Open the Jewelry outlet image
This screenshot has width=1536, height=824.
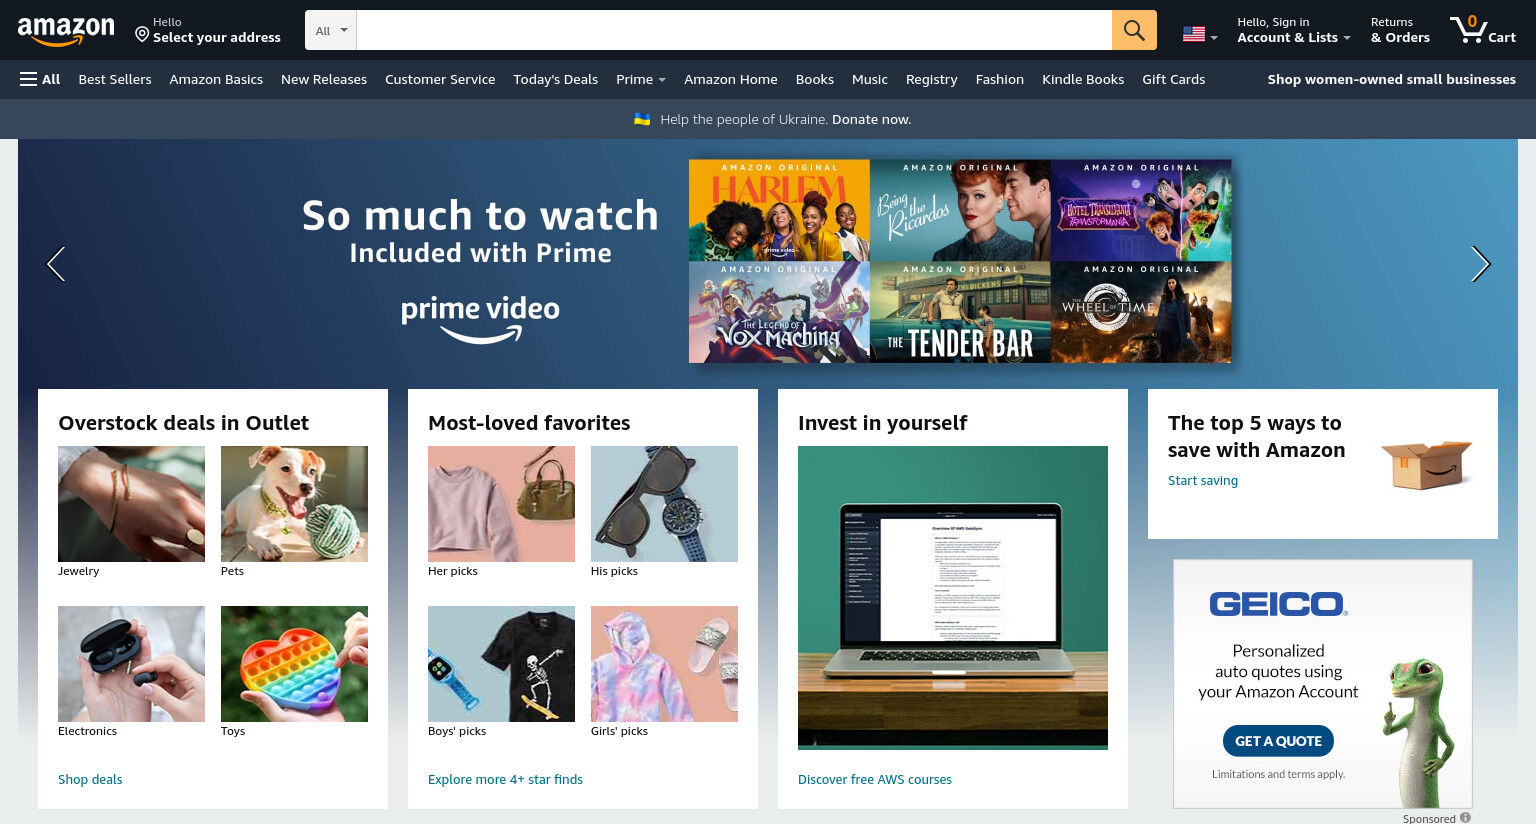point(131,504)
